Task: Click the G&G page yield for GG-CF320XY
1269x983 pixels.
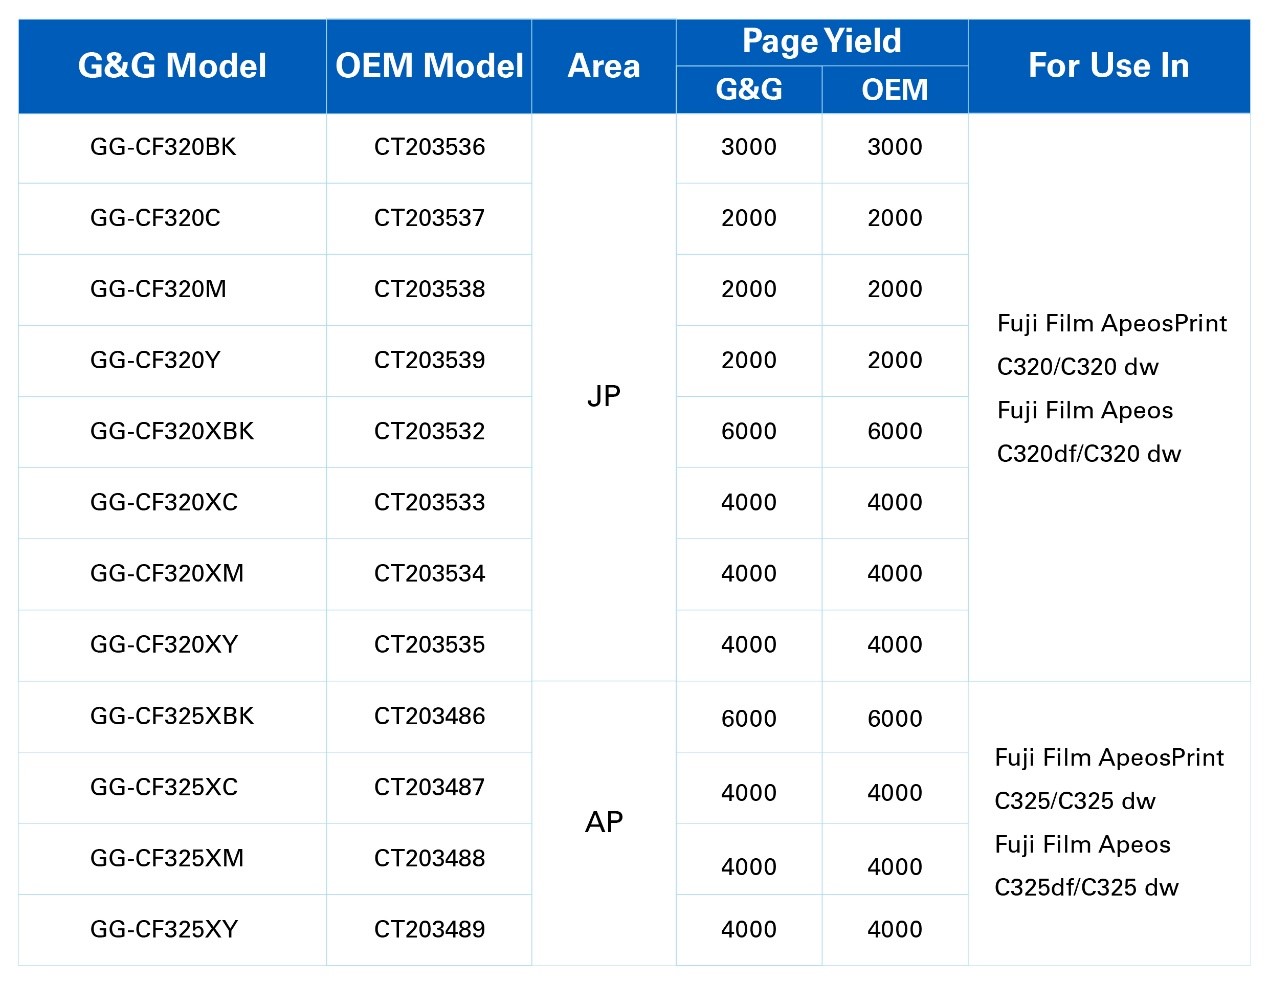Action: click(x=749, y=644)
